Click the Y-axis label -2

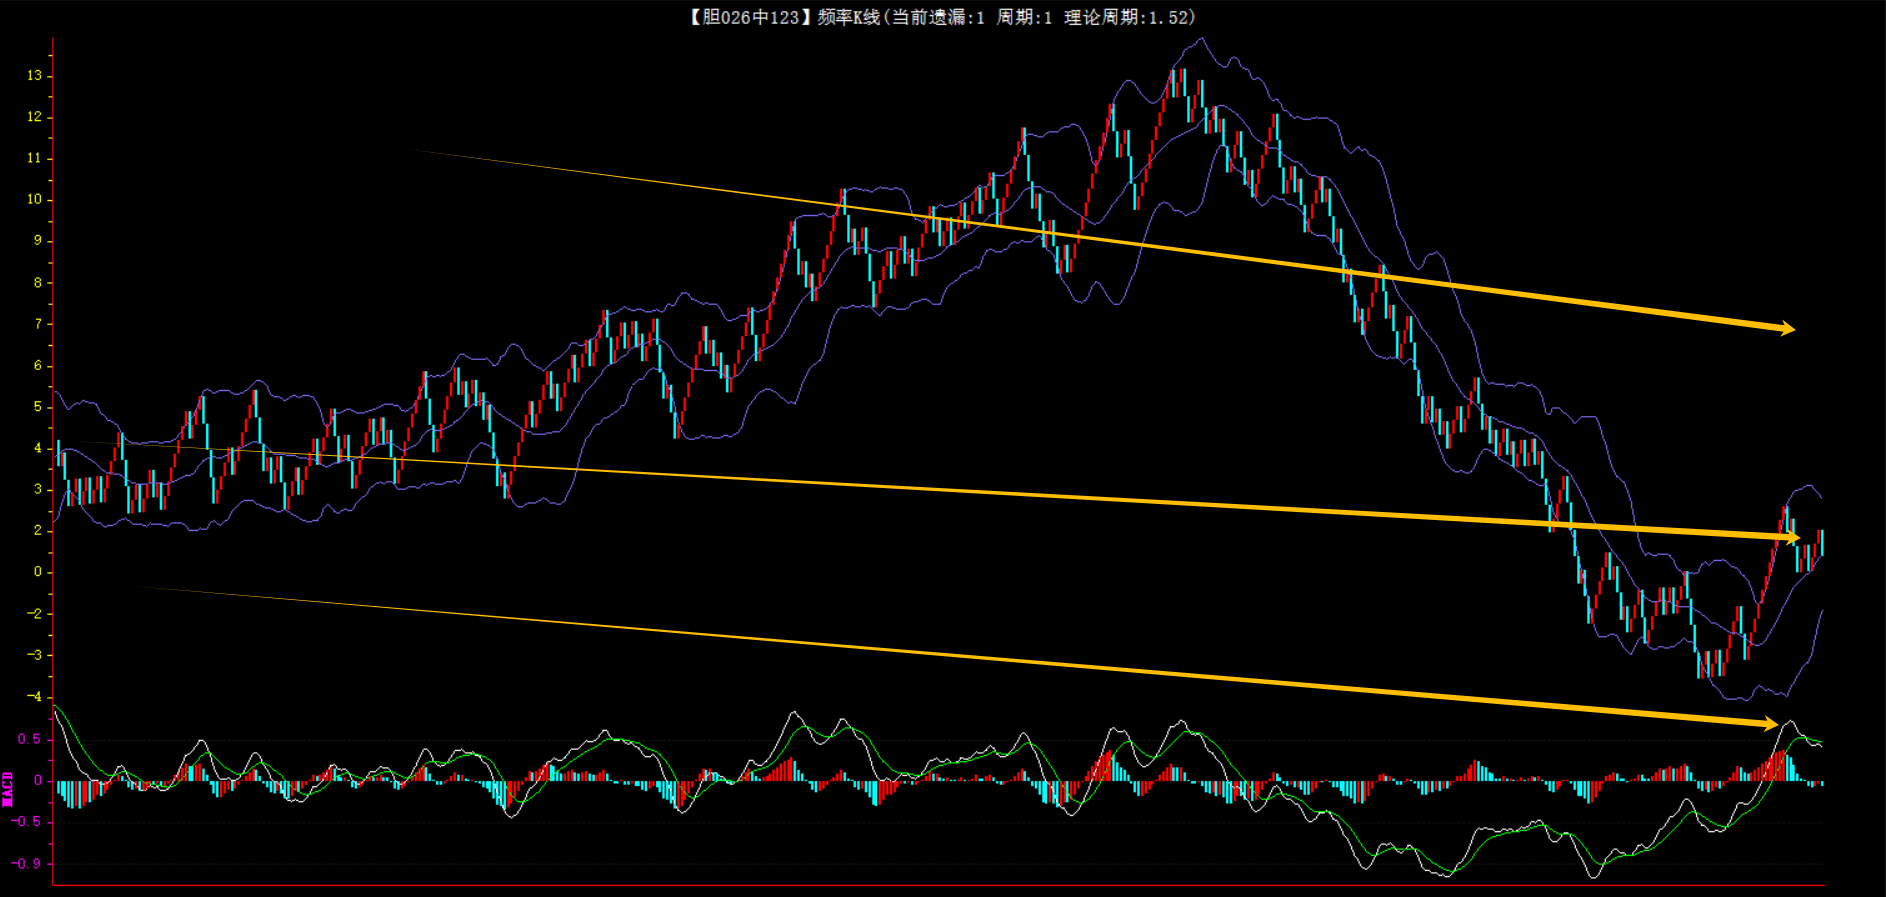[35, 614]
